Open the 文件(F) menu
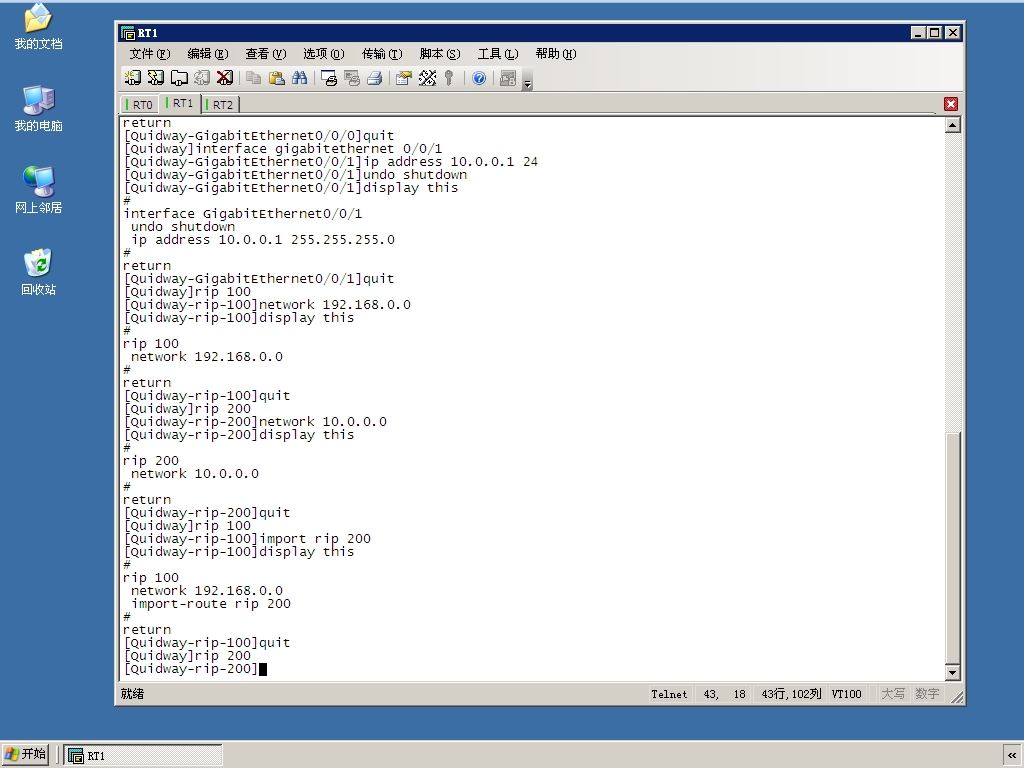Image resolution: width=1024 pixels, height=768 pixels. [x=150, y=54]
